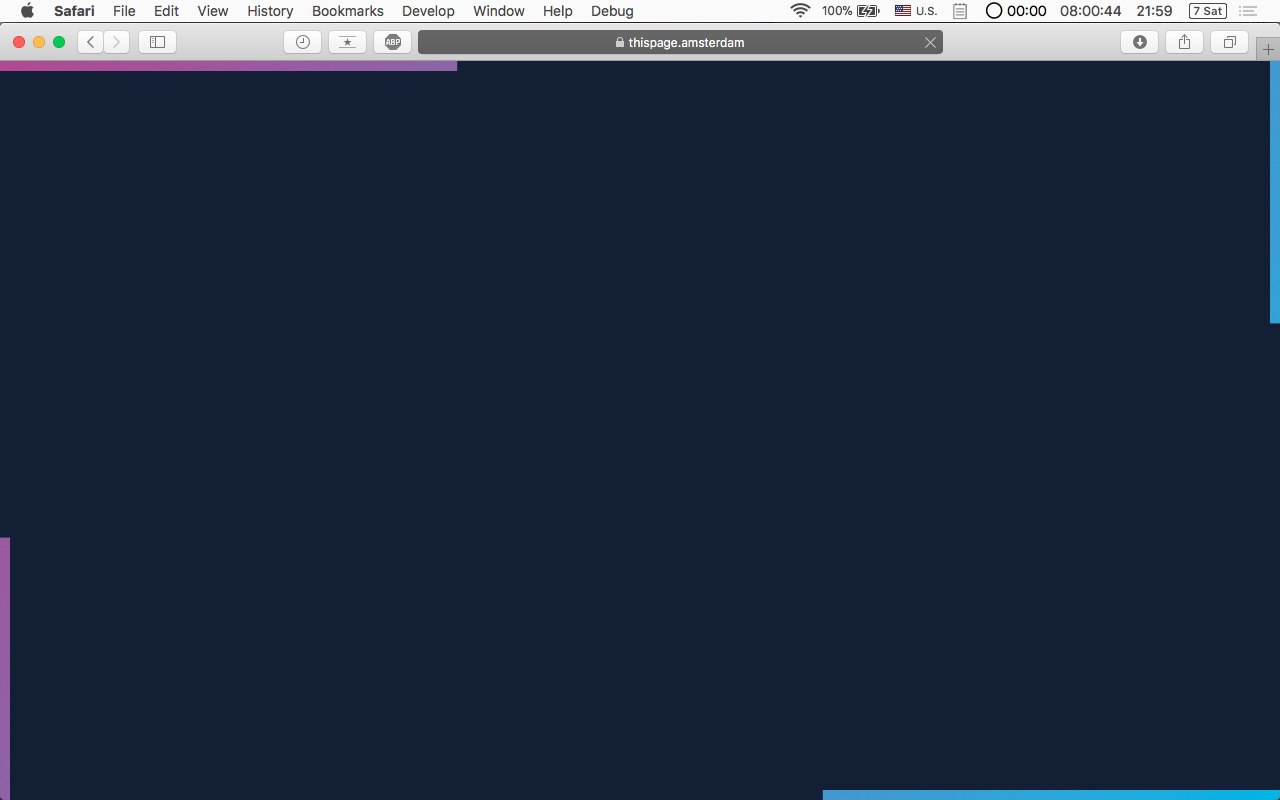
Task: Go back with the Safari back arrow
Action: (91, 42)
